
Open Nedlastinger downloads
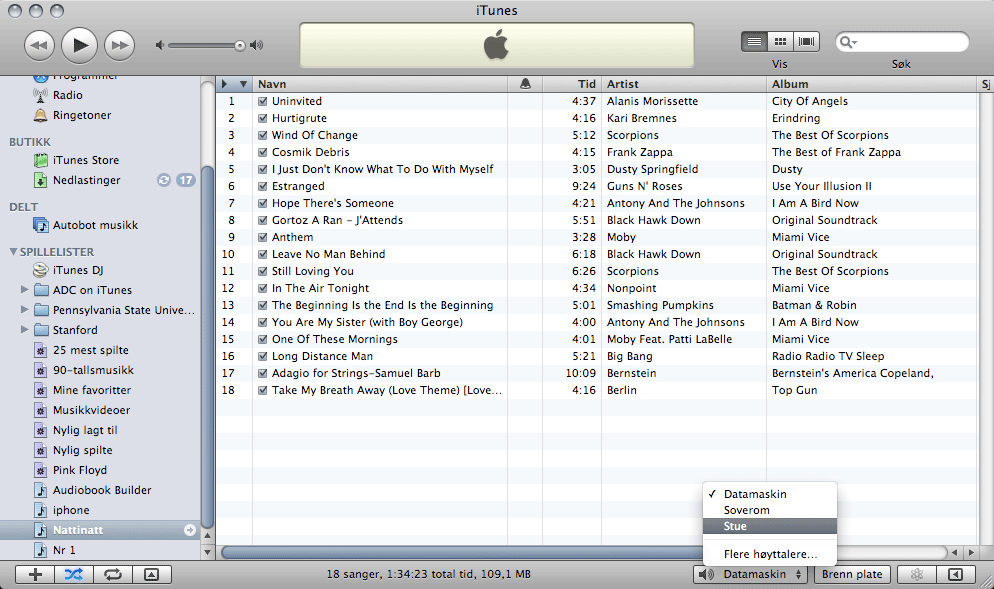tap(86, 180)
